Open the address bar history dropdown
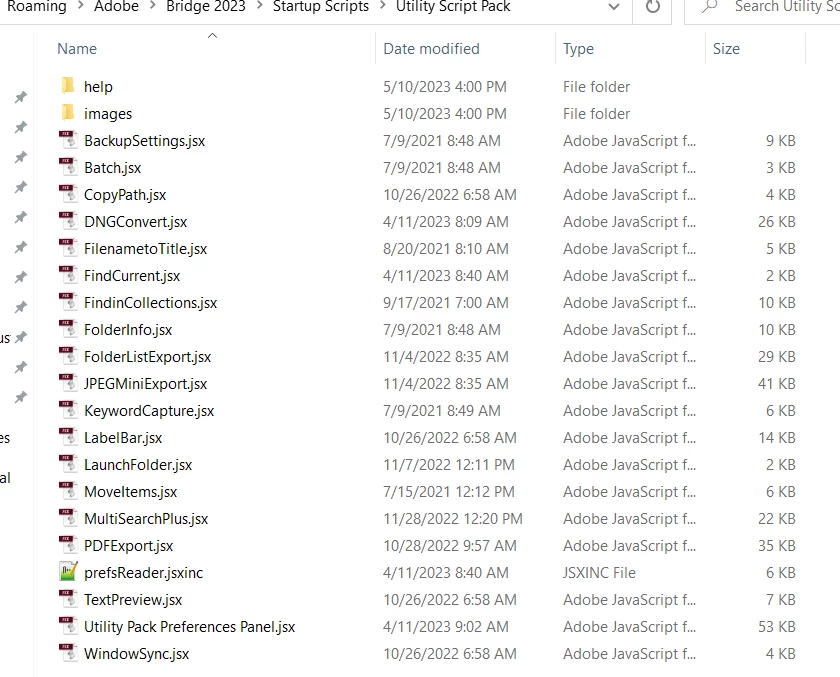The image size is (840, 677). pyautogui.click(x=614, y=7)
